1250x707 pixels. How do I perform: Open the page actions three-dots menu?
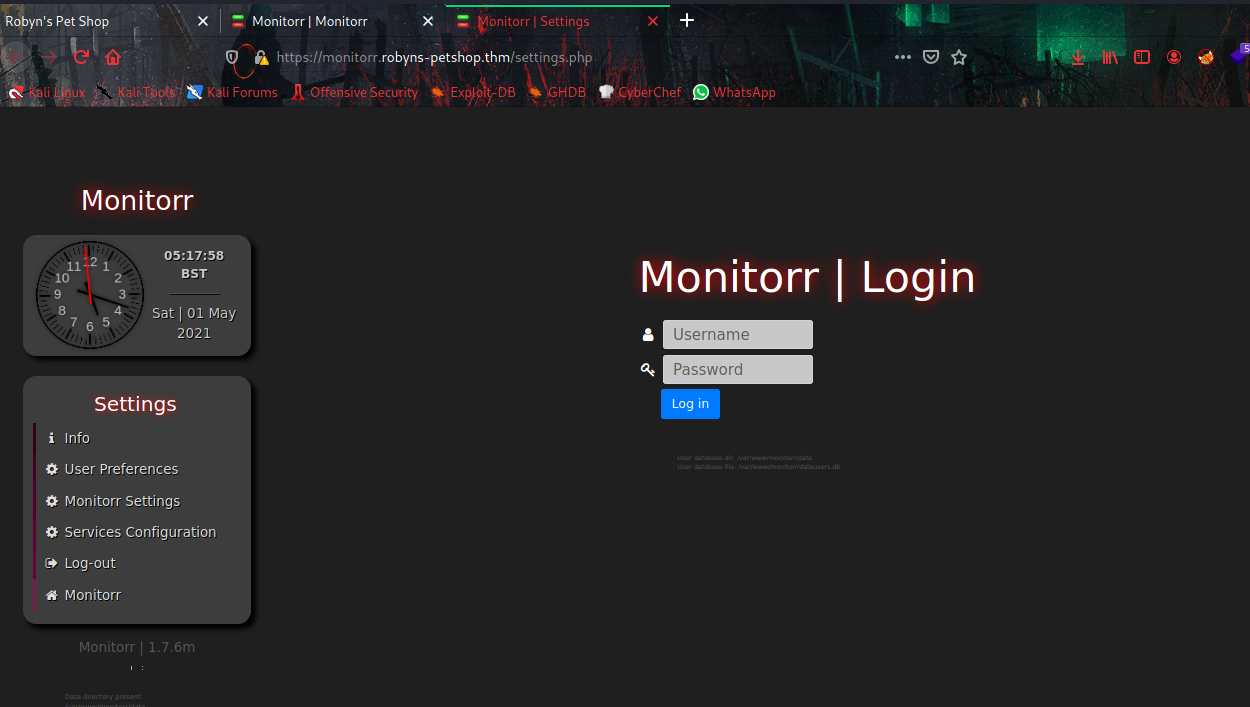click(903, 57)
